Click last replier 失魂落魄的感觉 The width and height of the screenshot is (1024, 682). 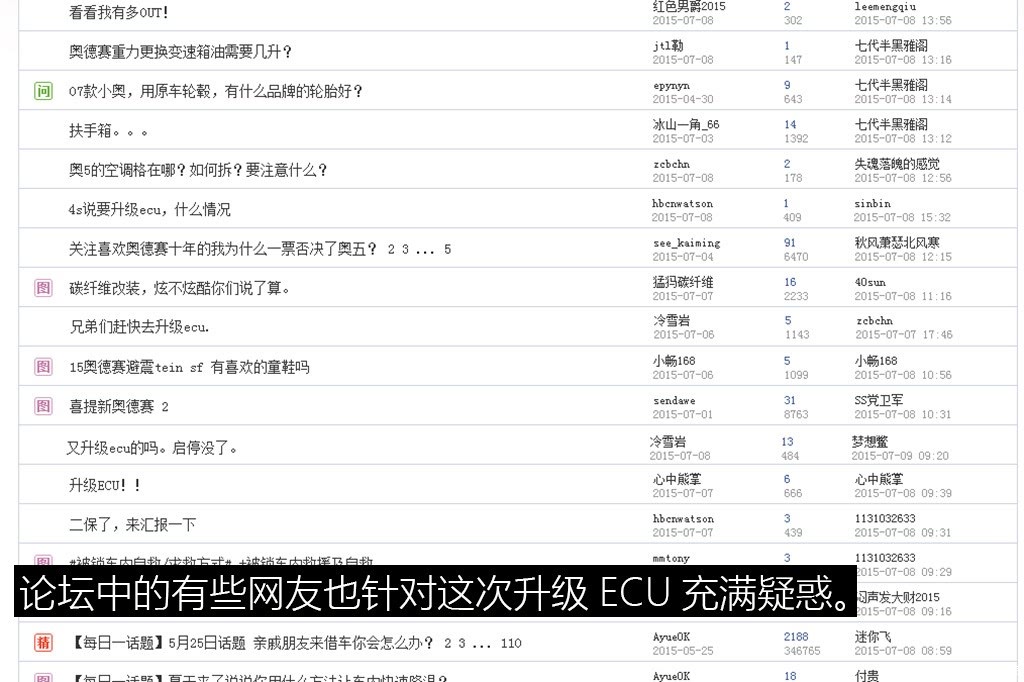coord(897,164)
